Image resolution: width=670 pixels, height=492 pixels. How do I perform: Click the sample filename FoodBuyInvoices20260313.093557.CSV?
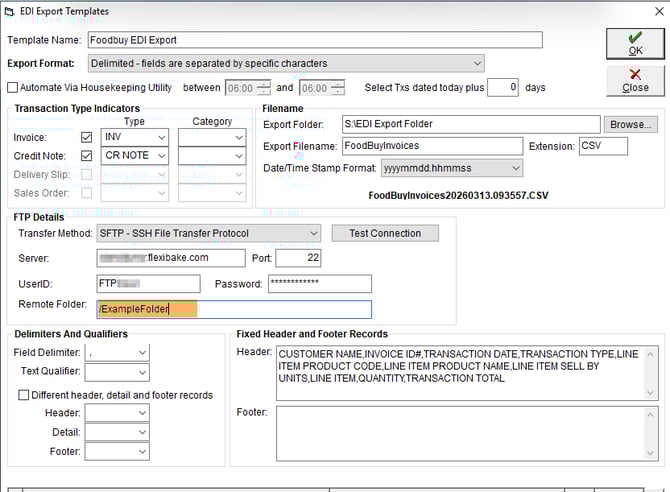coord(458,195)
